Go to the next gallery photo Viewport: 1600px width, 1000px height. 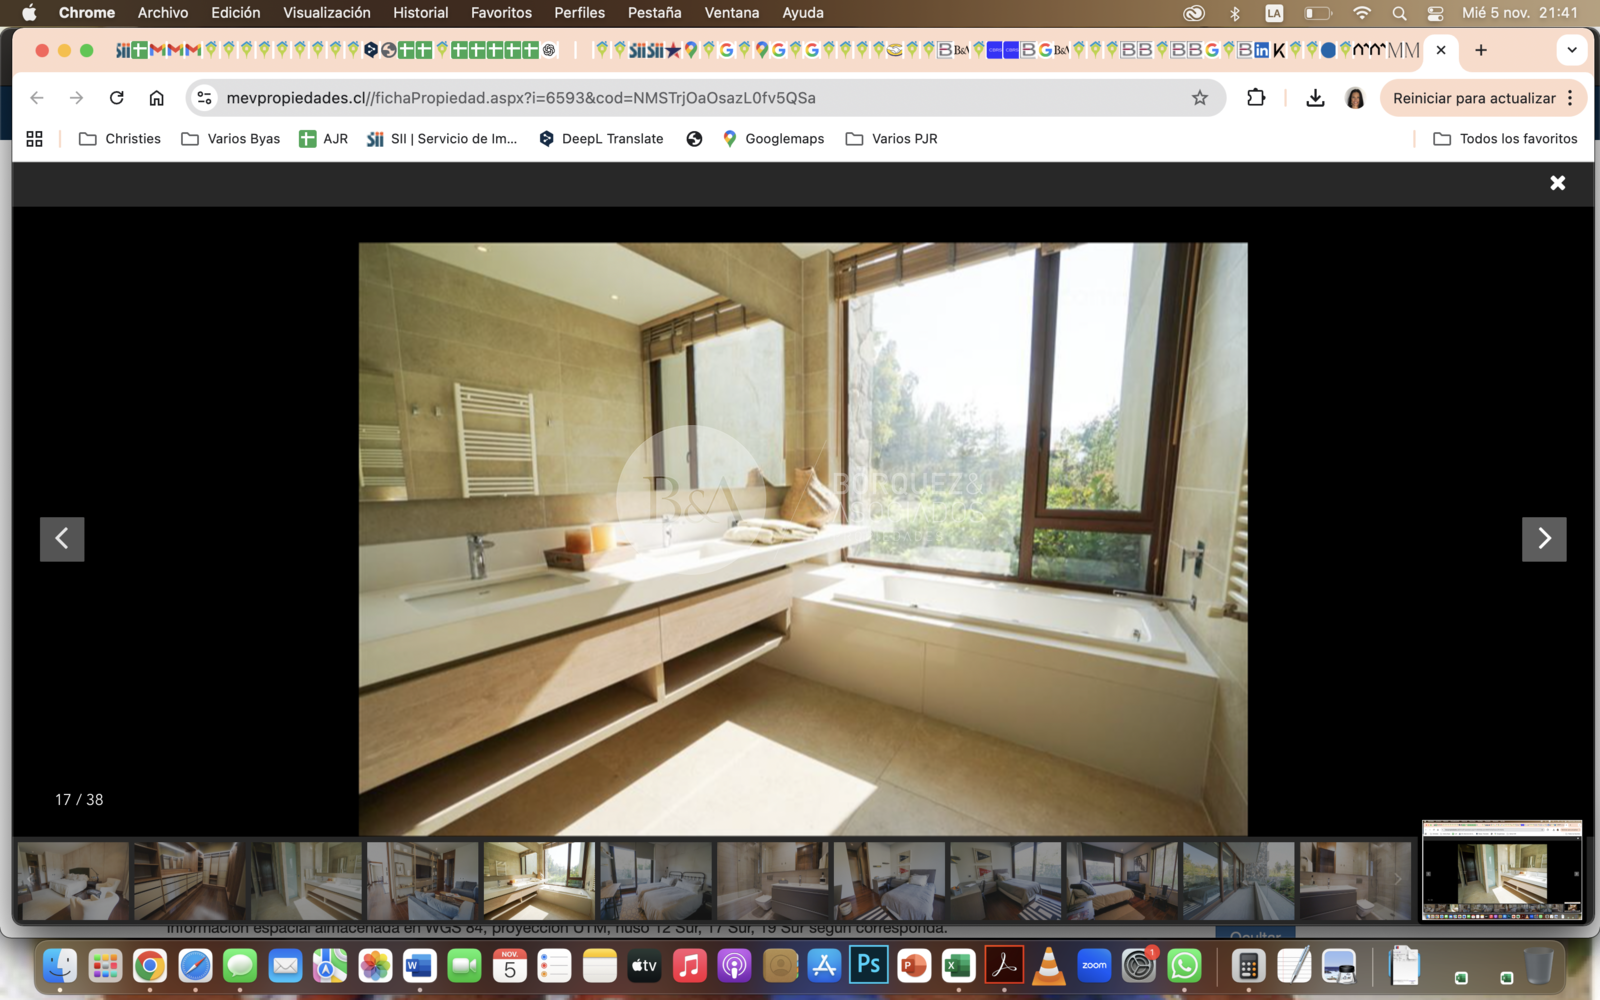[1544, 539]
